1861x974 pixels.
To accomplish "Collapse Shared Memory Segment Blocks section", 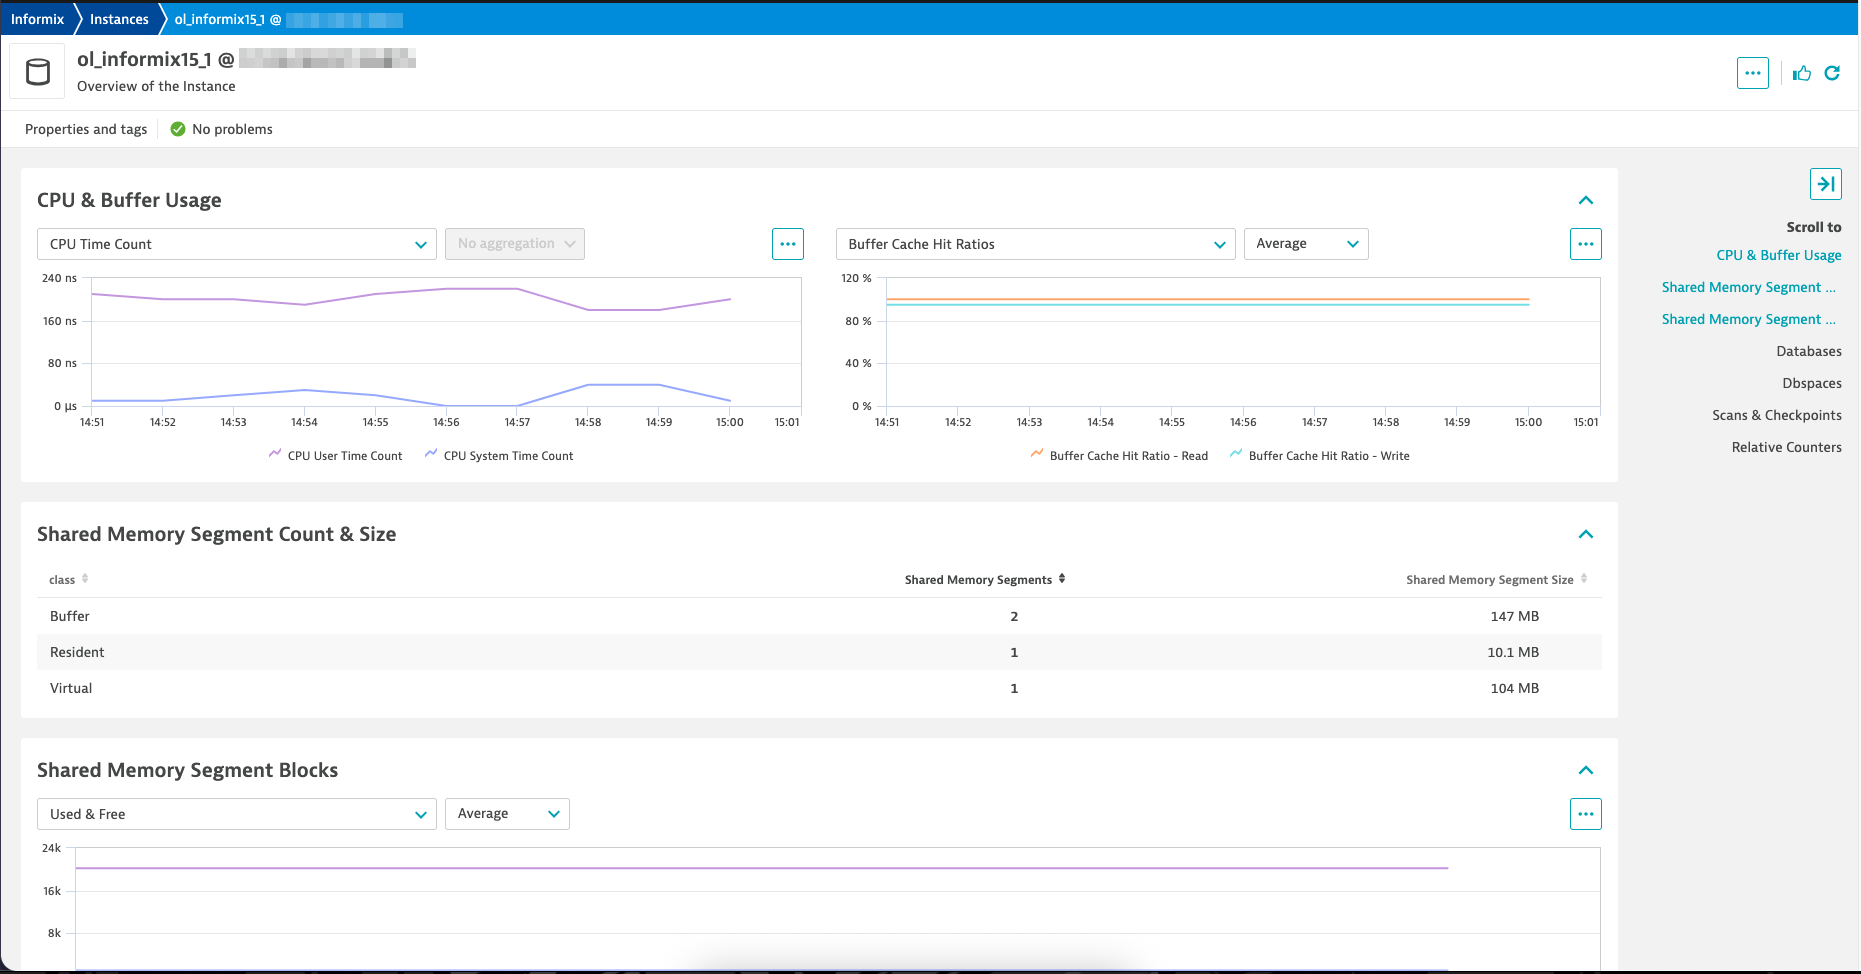I will (x=1586, y=770).
